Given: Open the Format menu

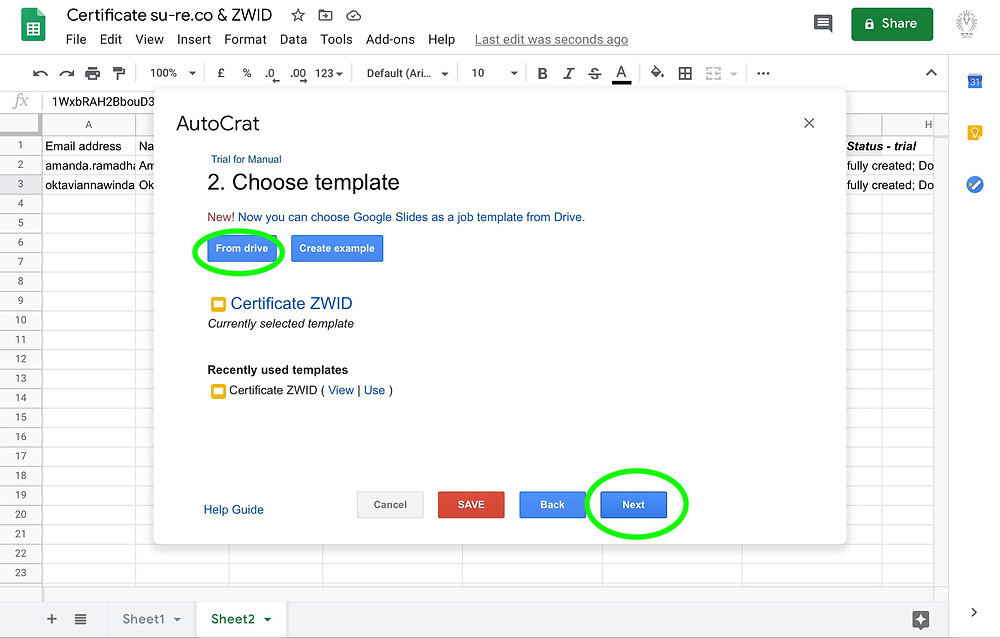Looking at the screenshot, I should coord(245,40).
